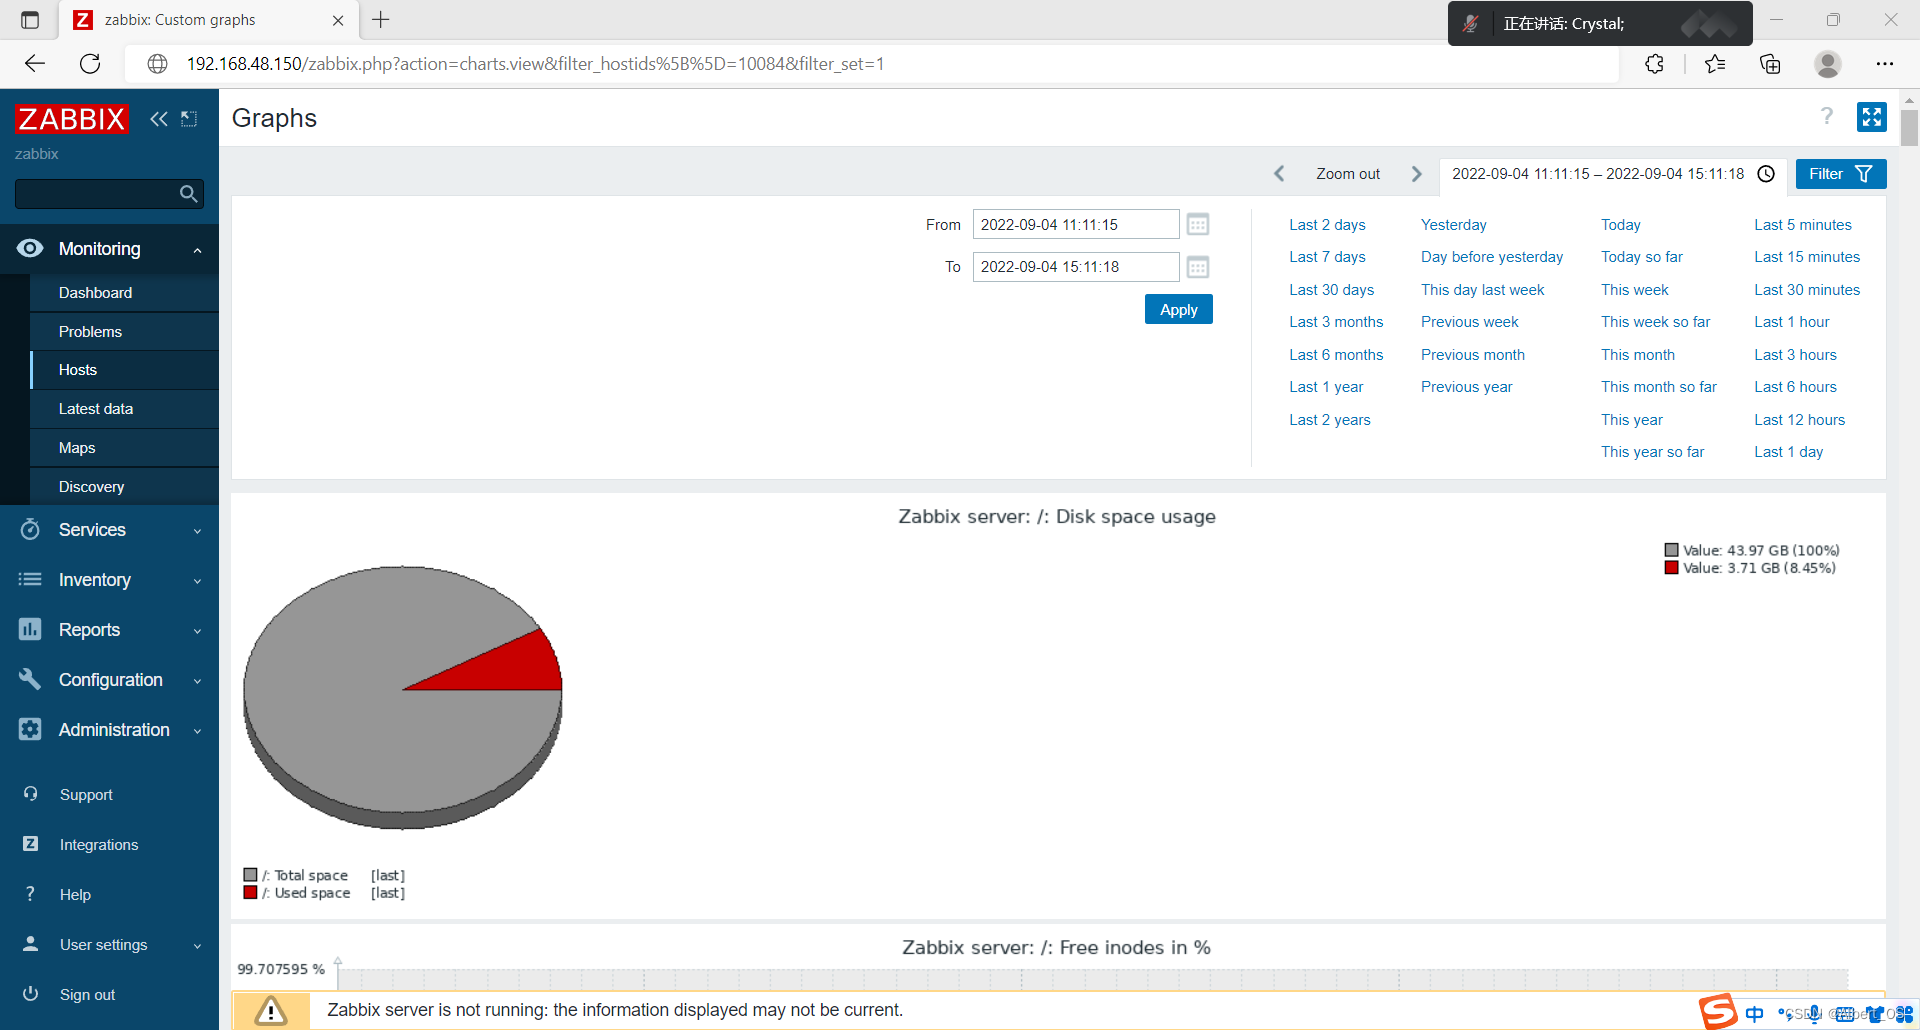Open calendar picker for From date
This screenshot has width=1920, height=1030.
(x=1198, y=224)
